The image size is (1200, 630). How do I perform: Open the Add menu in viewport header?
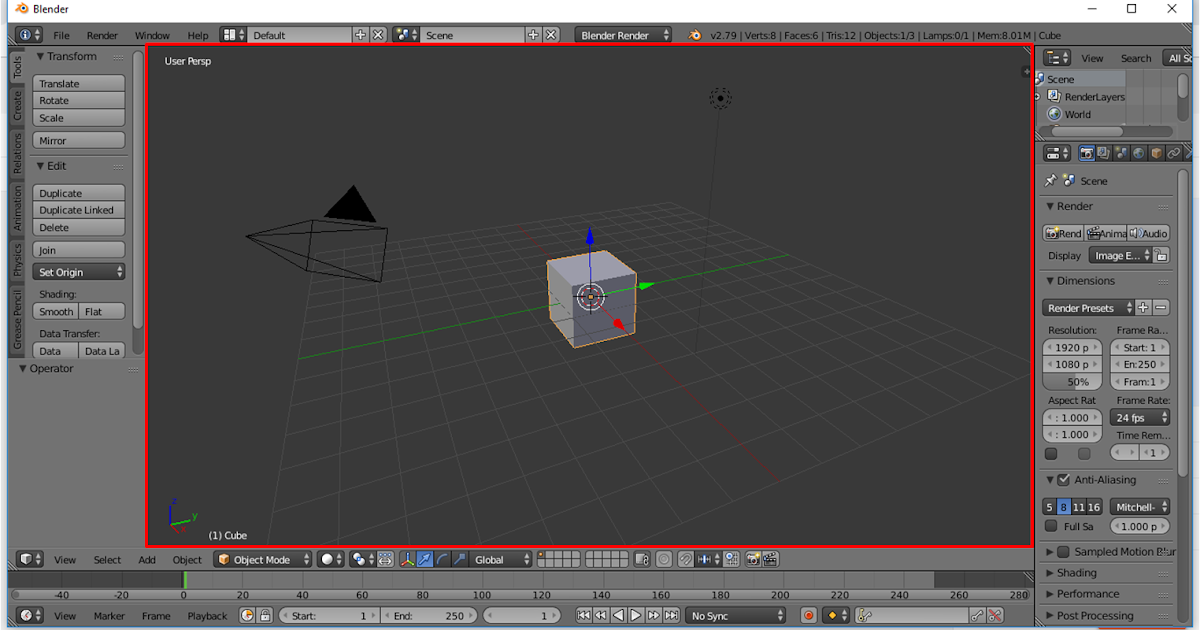147,559
